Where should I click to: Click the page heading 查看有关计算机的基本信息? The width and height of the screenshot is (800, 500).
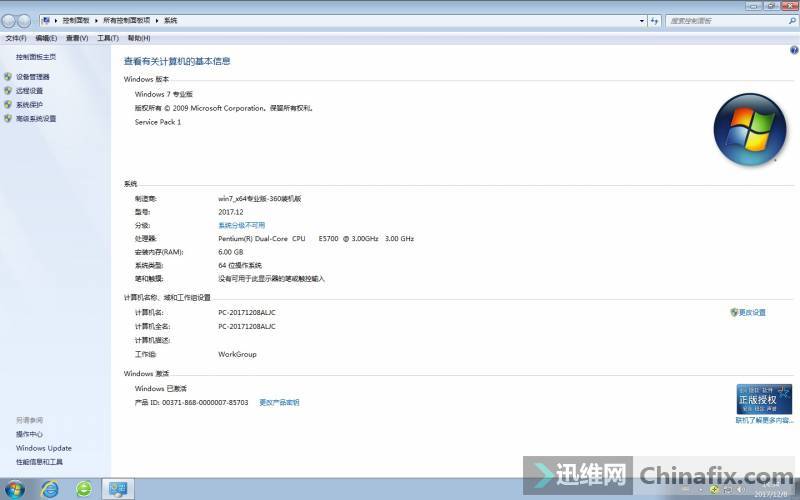click(177, 61)
